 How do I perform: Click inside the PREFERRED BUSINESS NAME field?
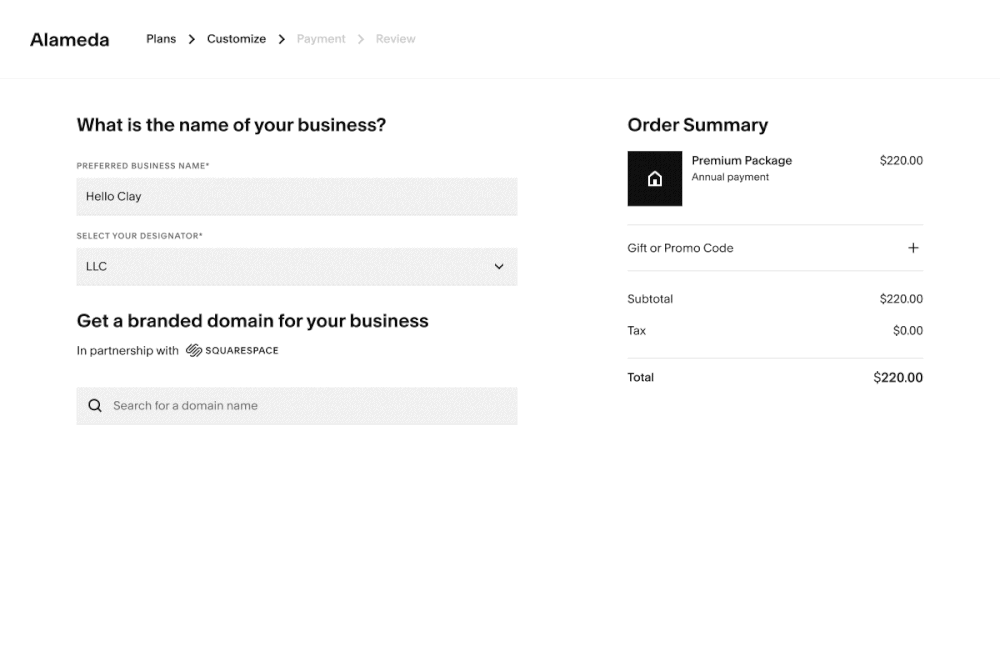[297, 196]
